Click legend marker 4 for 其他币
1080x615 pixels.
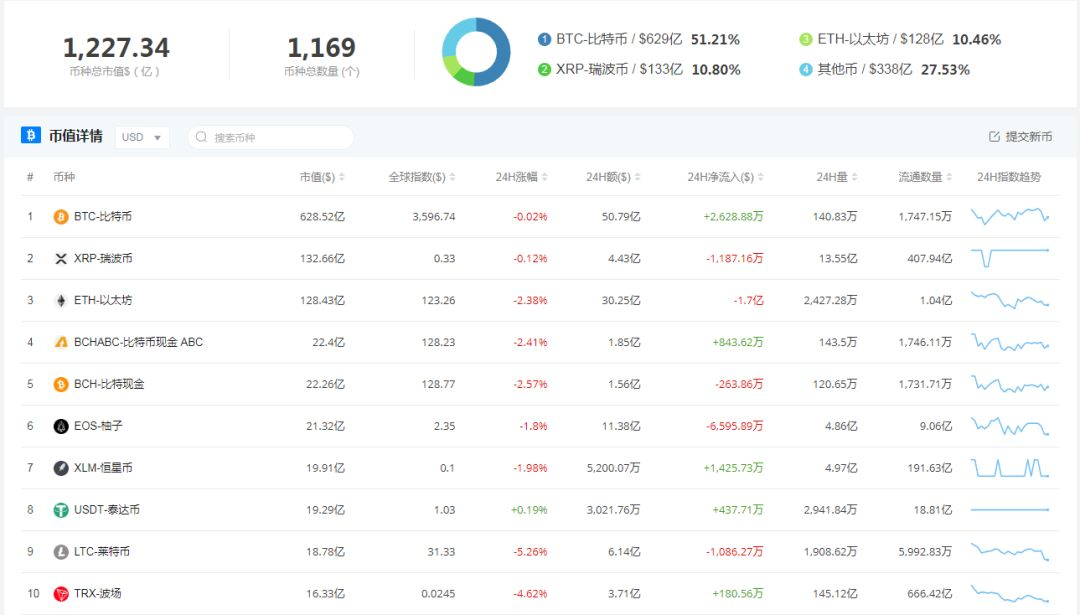[x=805, y=70]
